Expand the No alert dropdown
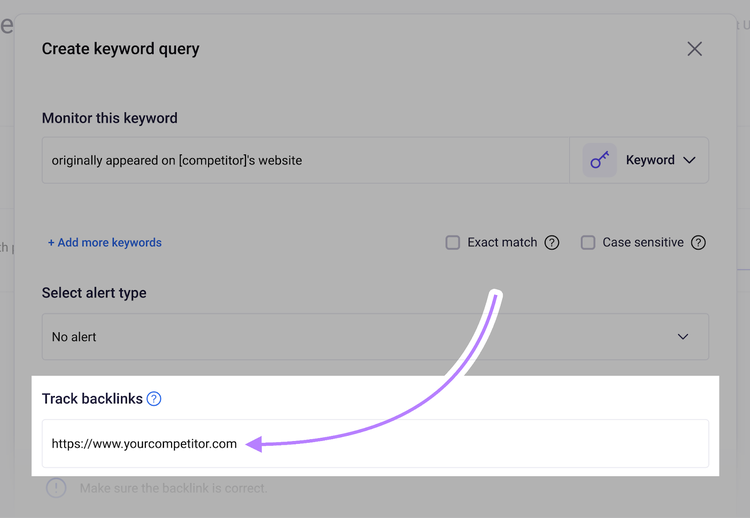 tap(375, 337)
